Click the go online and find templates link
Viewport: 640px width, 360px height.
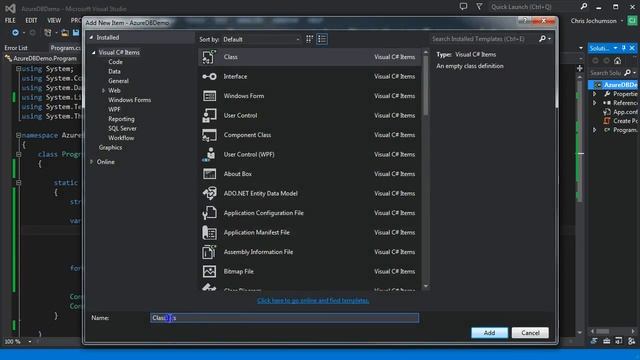tap(313, 300)
